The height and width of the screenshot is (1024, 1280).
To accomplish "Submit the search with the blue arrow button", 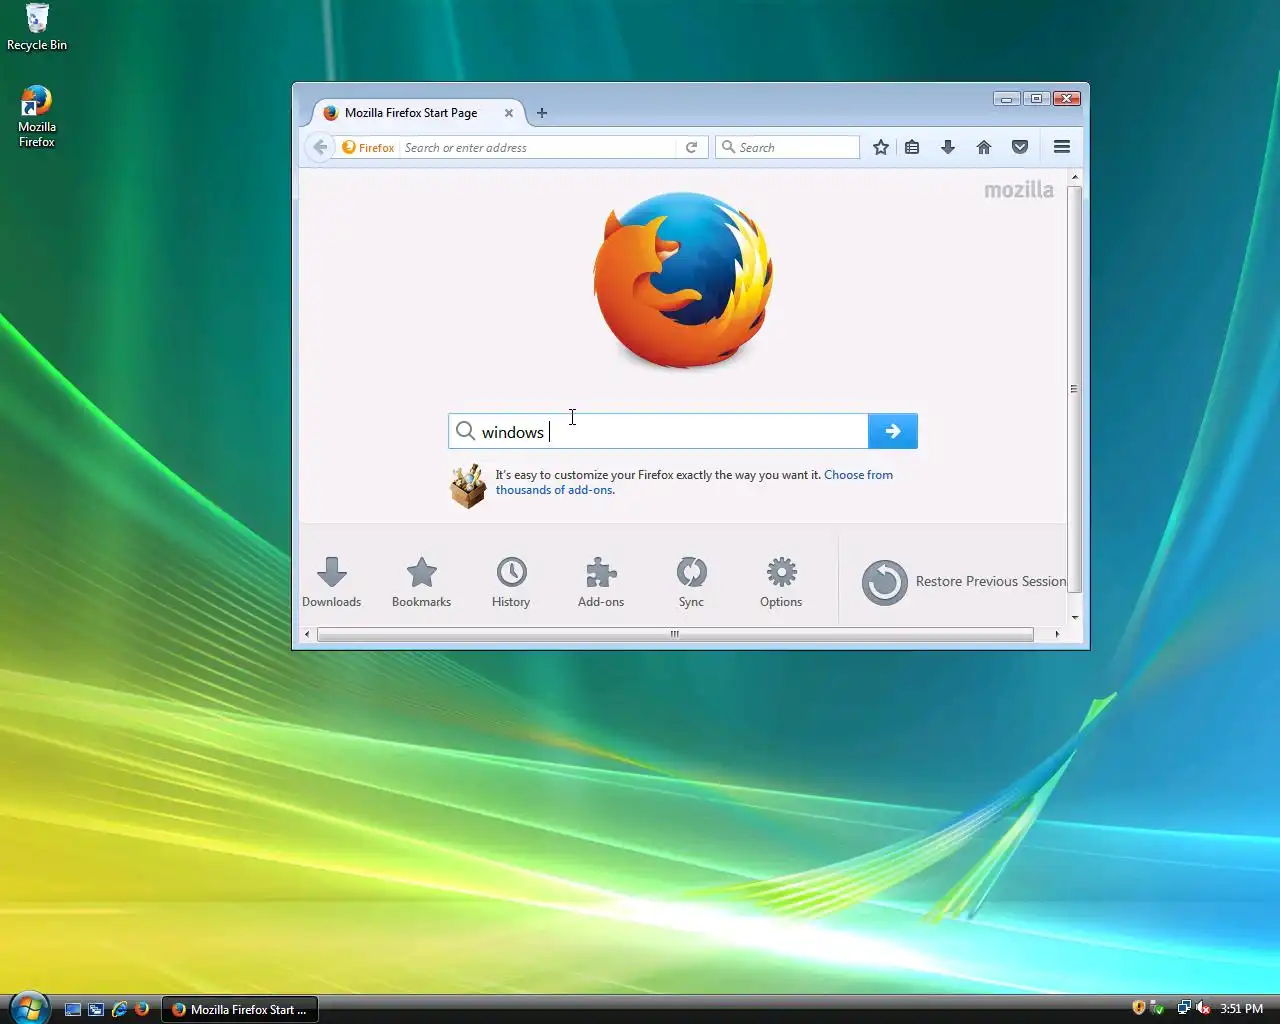I will [x=893, y=431].
